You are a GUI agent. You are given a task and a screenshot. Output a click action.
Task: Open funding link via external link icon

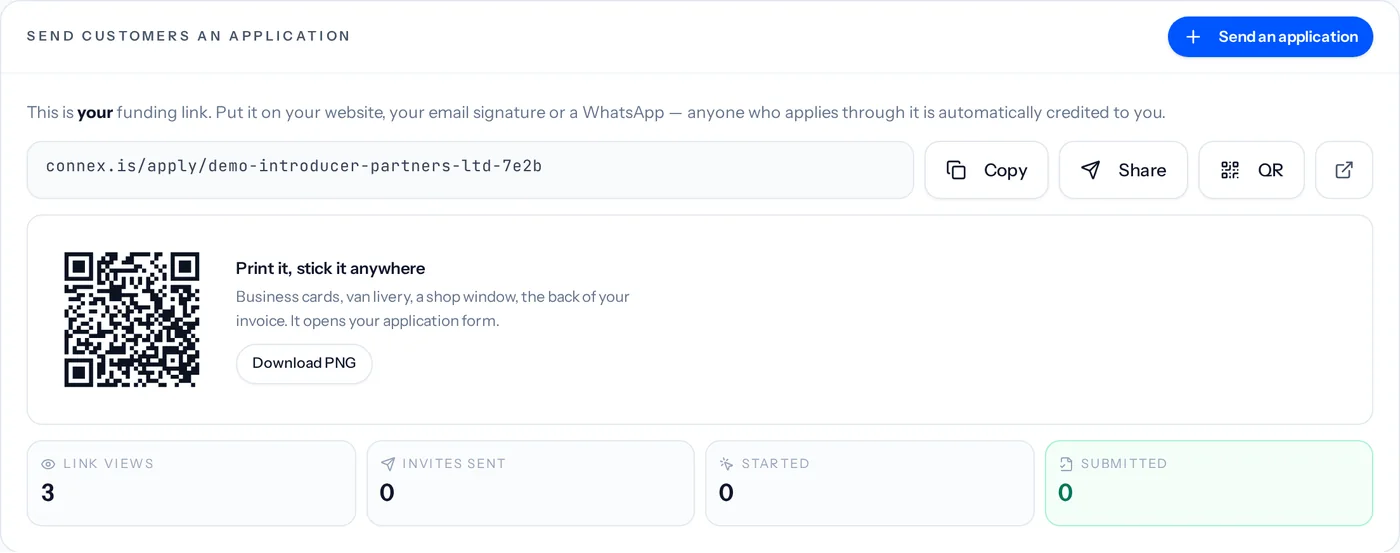point(1344,170)
